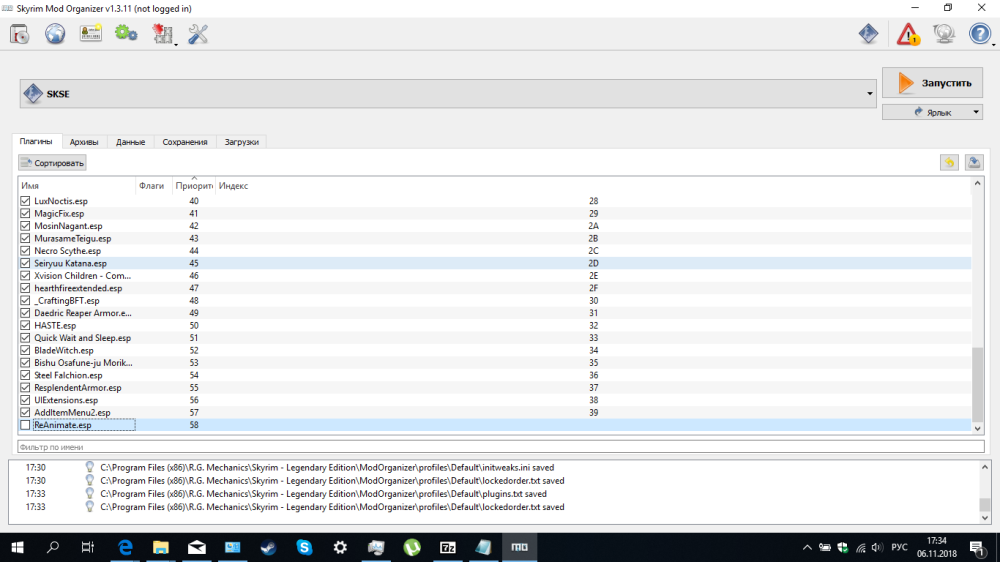
Task: Click the plugin list scroll down arrow
Action: (977, 429)
